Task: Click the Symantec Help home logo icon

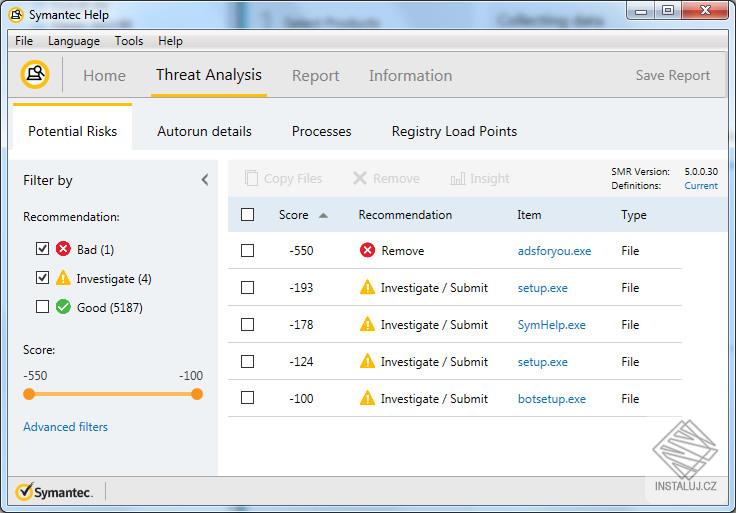Action: (x=35, y=75)
